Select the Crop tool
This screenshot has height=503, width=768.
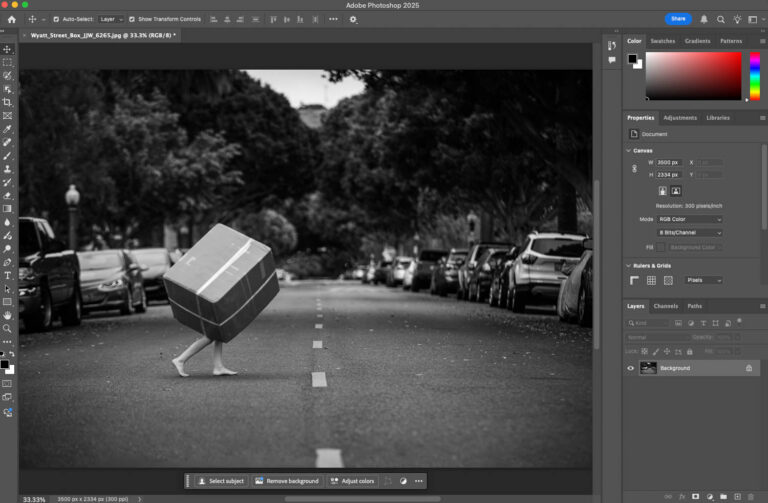pos(7,102)
